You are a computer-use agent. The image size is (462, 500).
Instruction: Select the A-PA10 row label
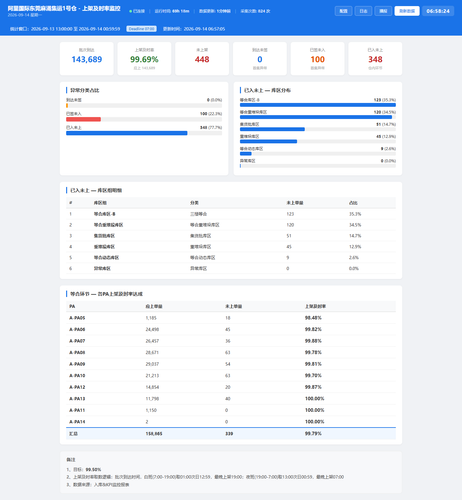tap(77, 376)
